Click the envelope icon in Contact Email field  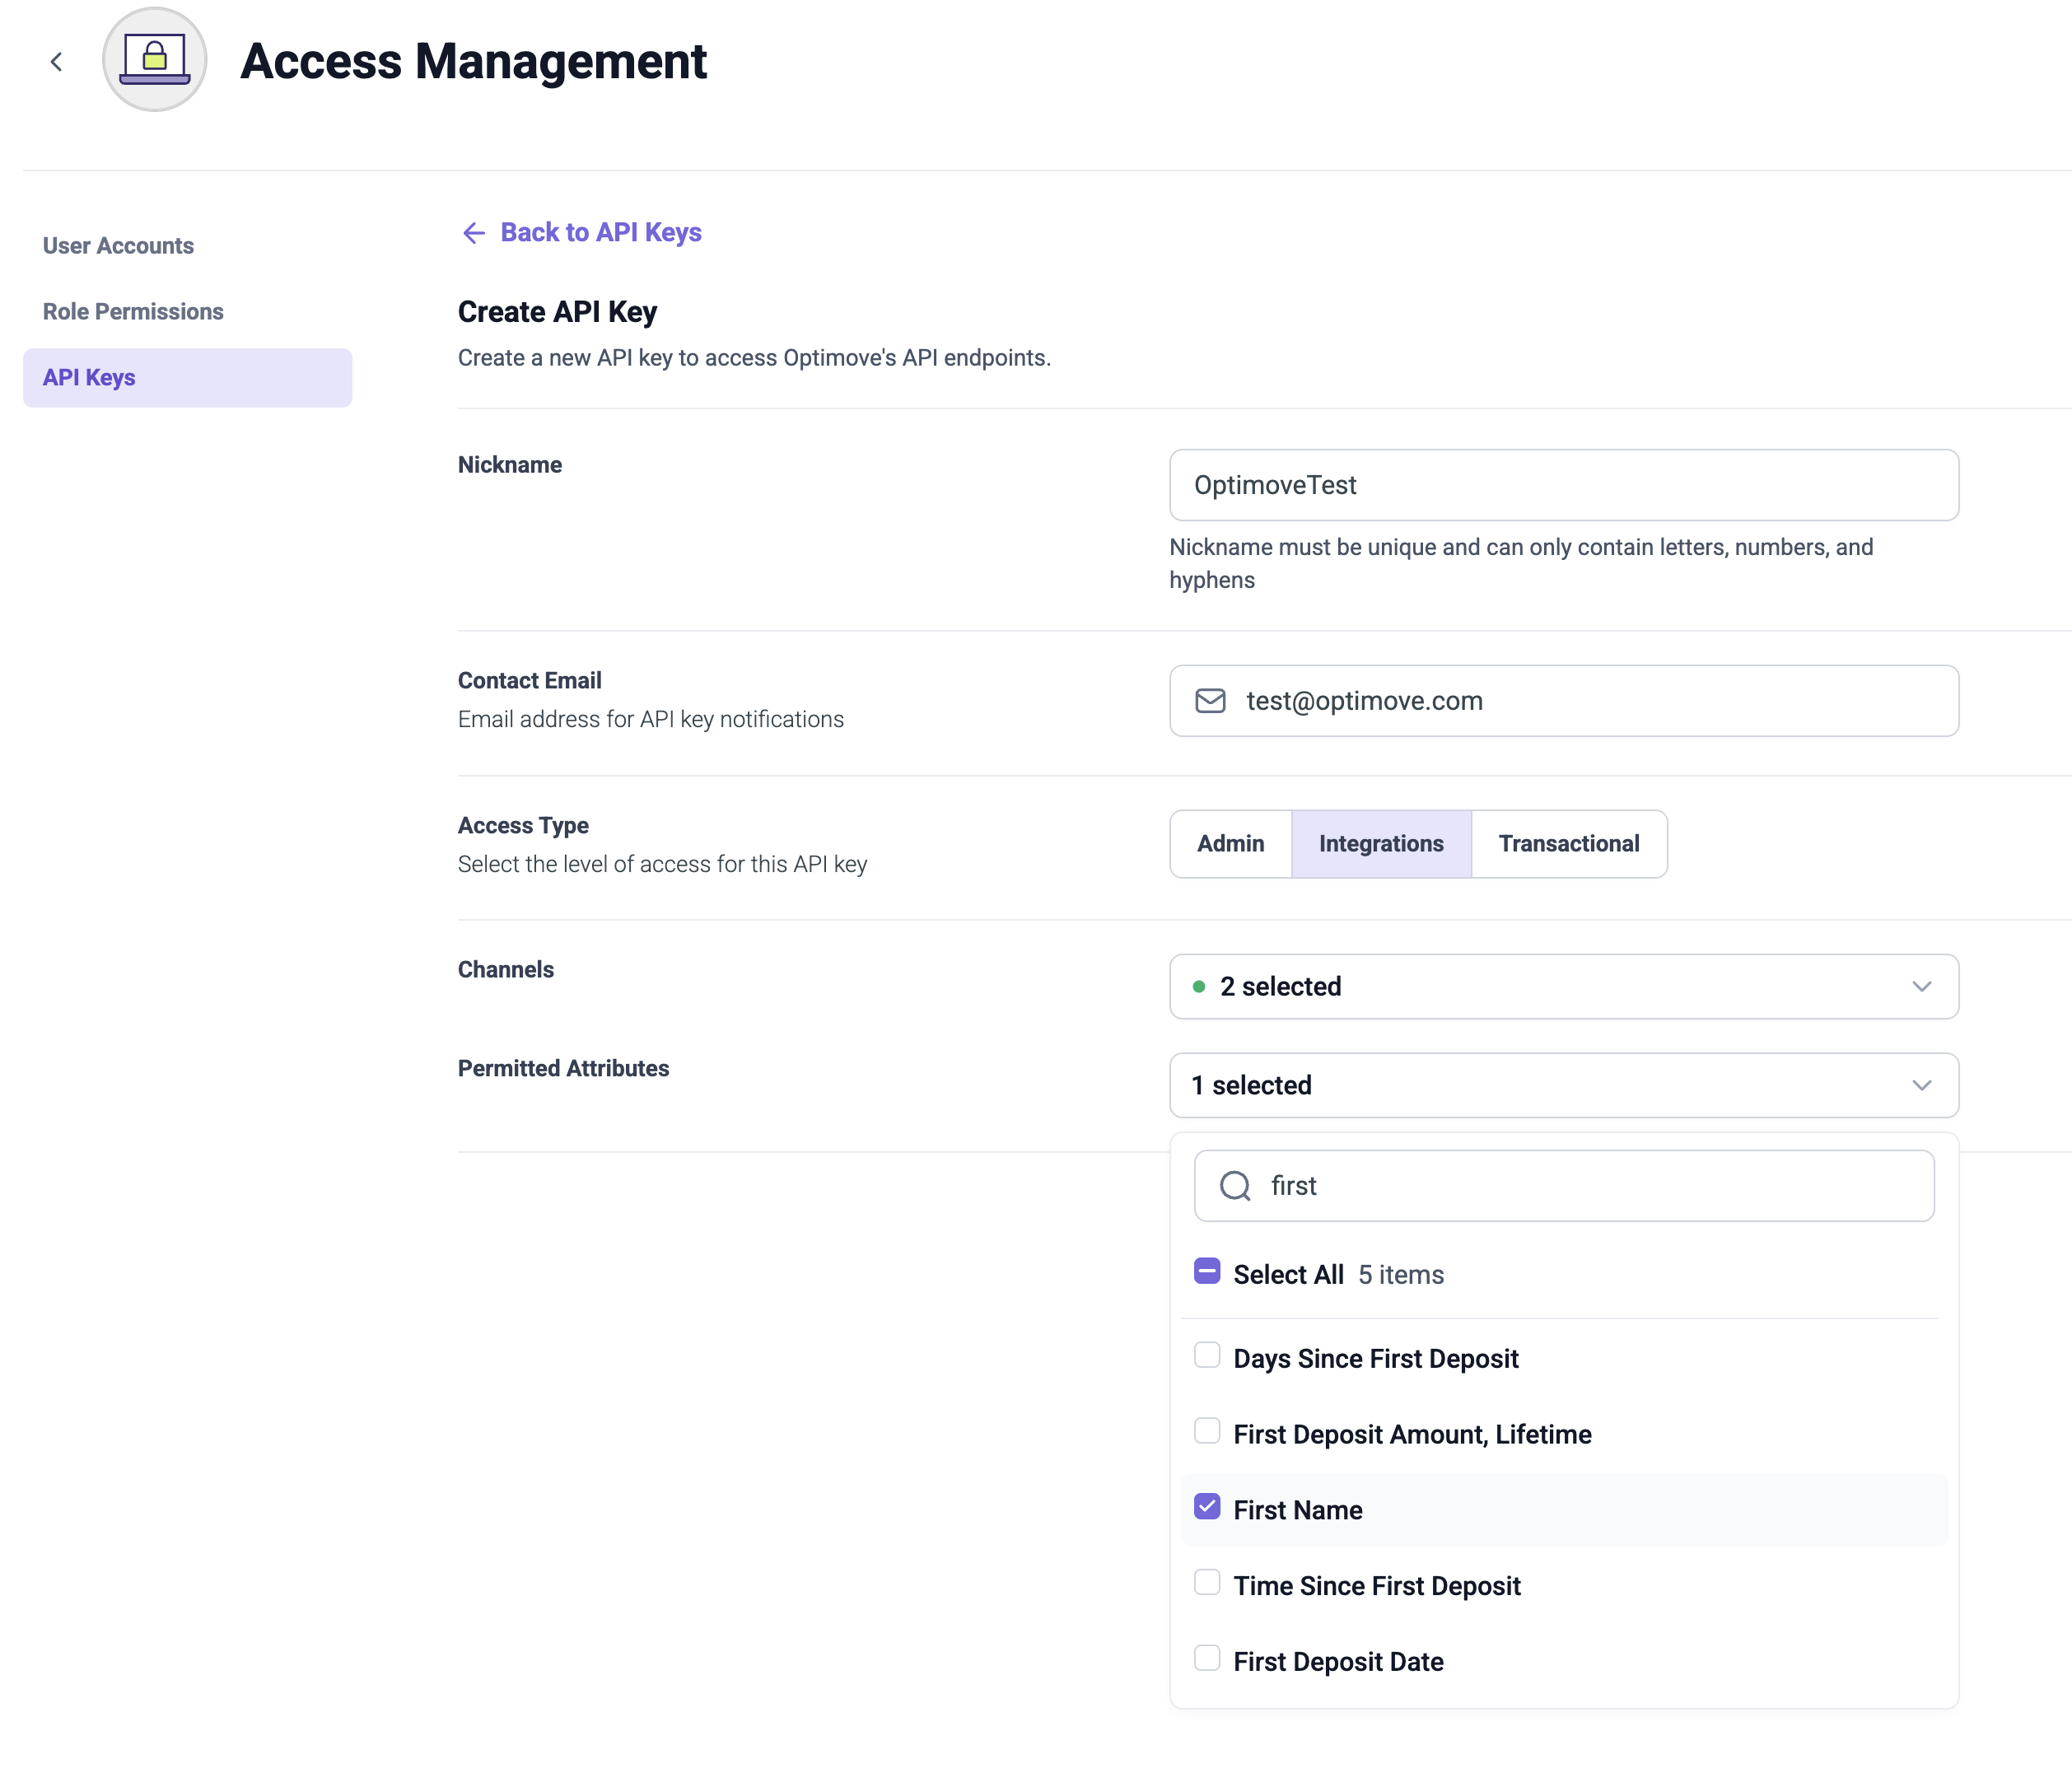click(1210, 701)
